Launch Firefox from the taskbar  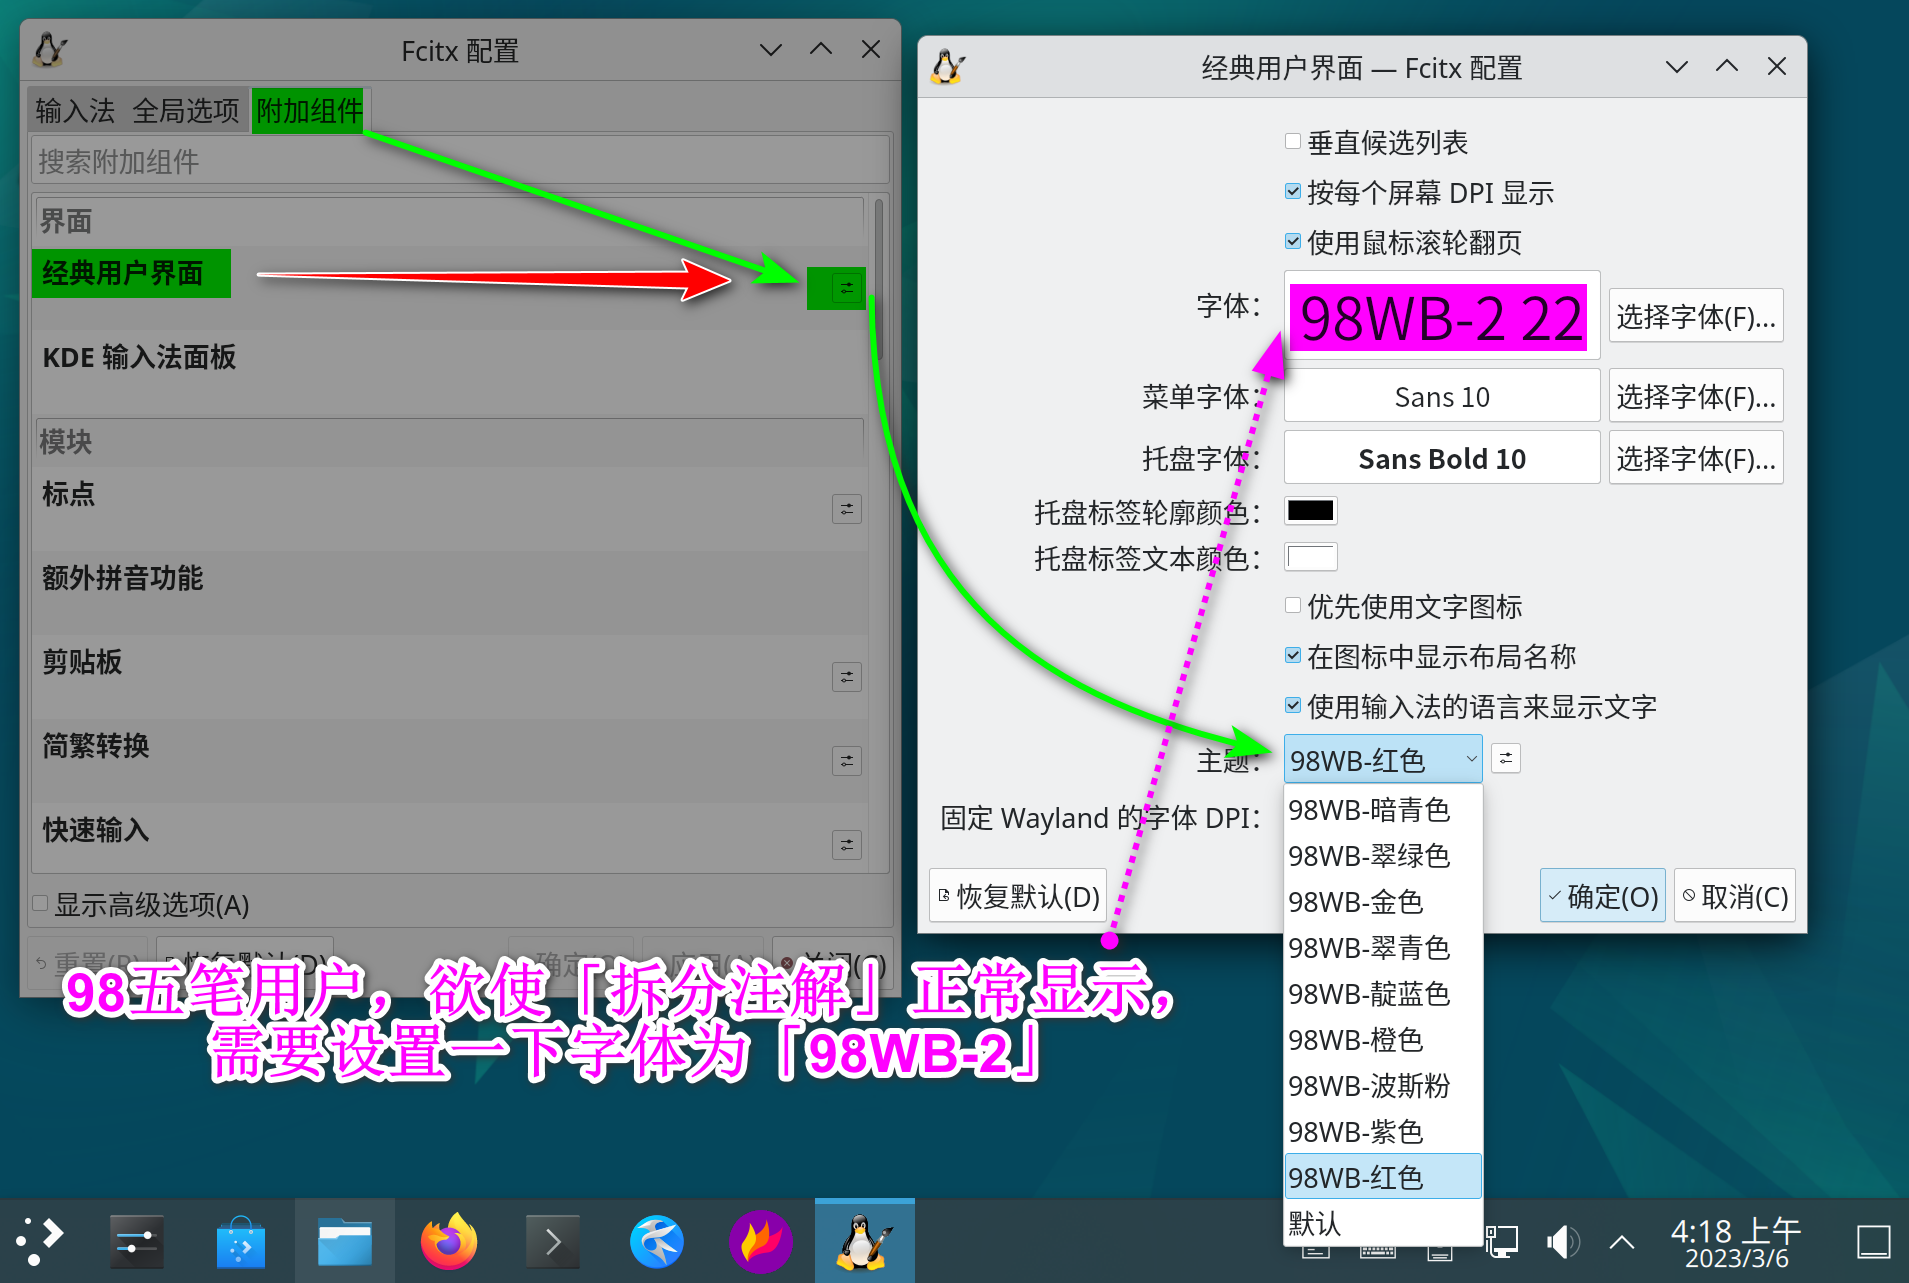click(x=449, y=1241)
